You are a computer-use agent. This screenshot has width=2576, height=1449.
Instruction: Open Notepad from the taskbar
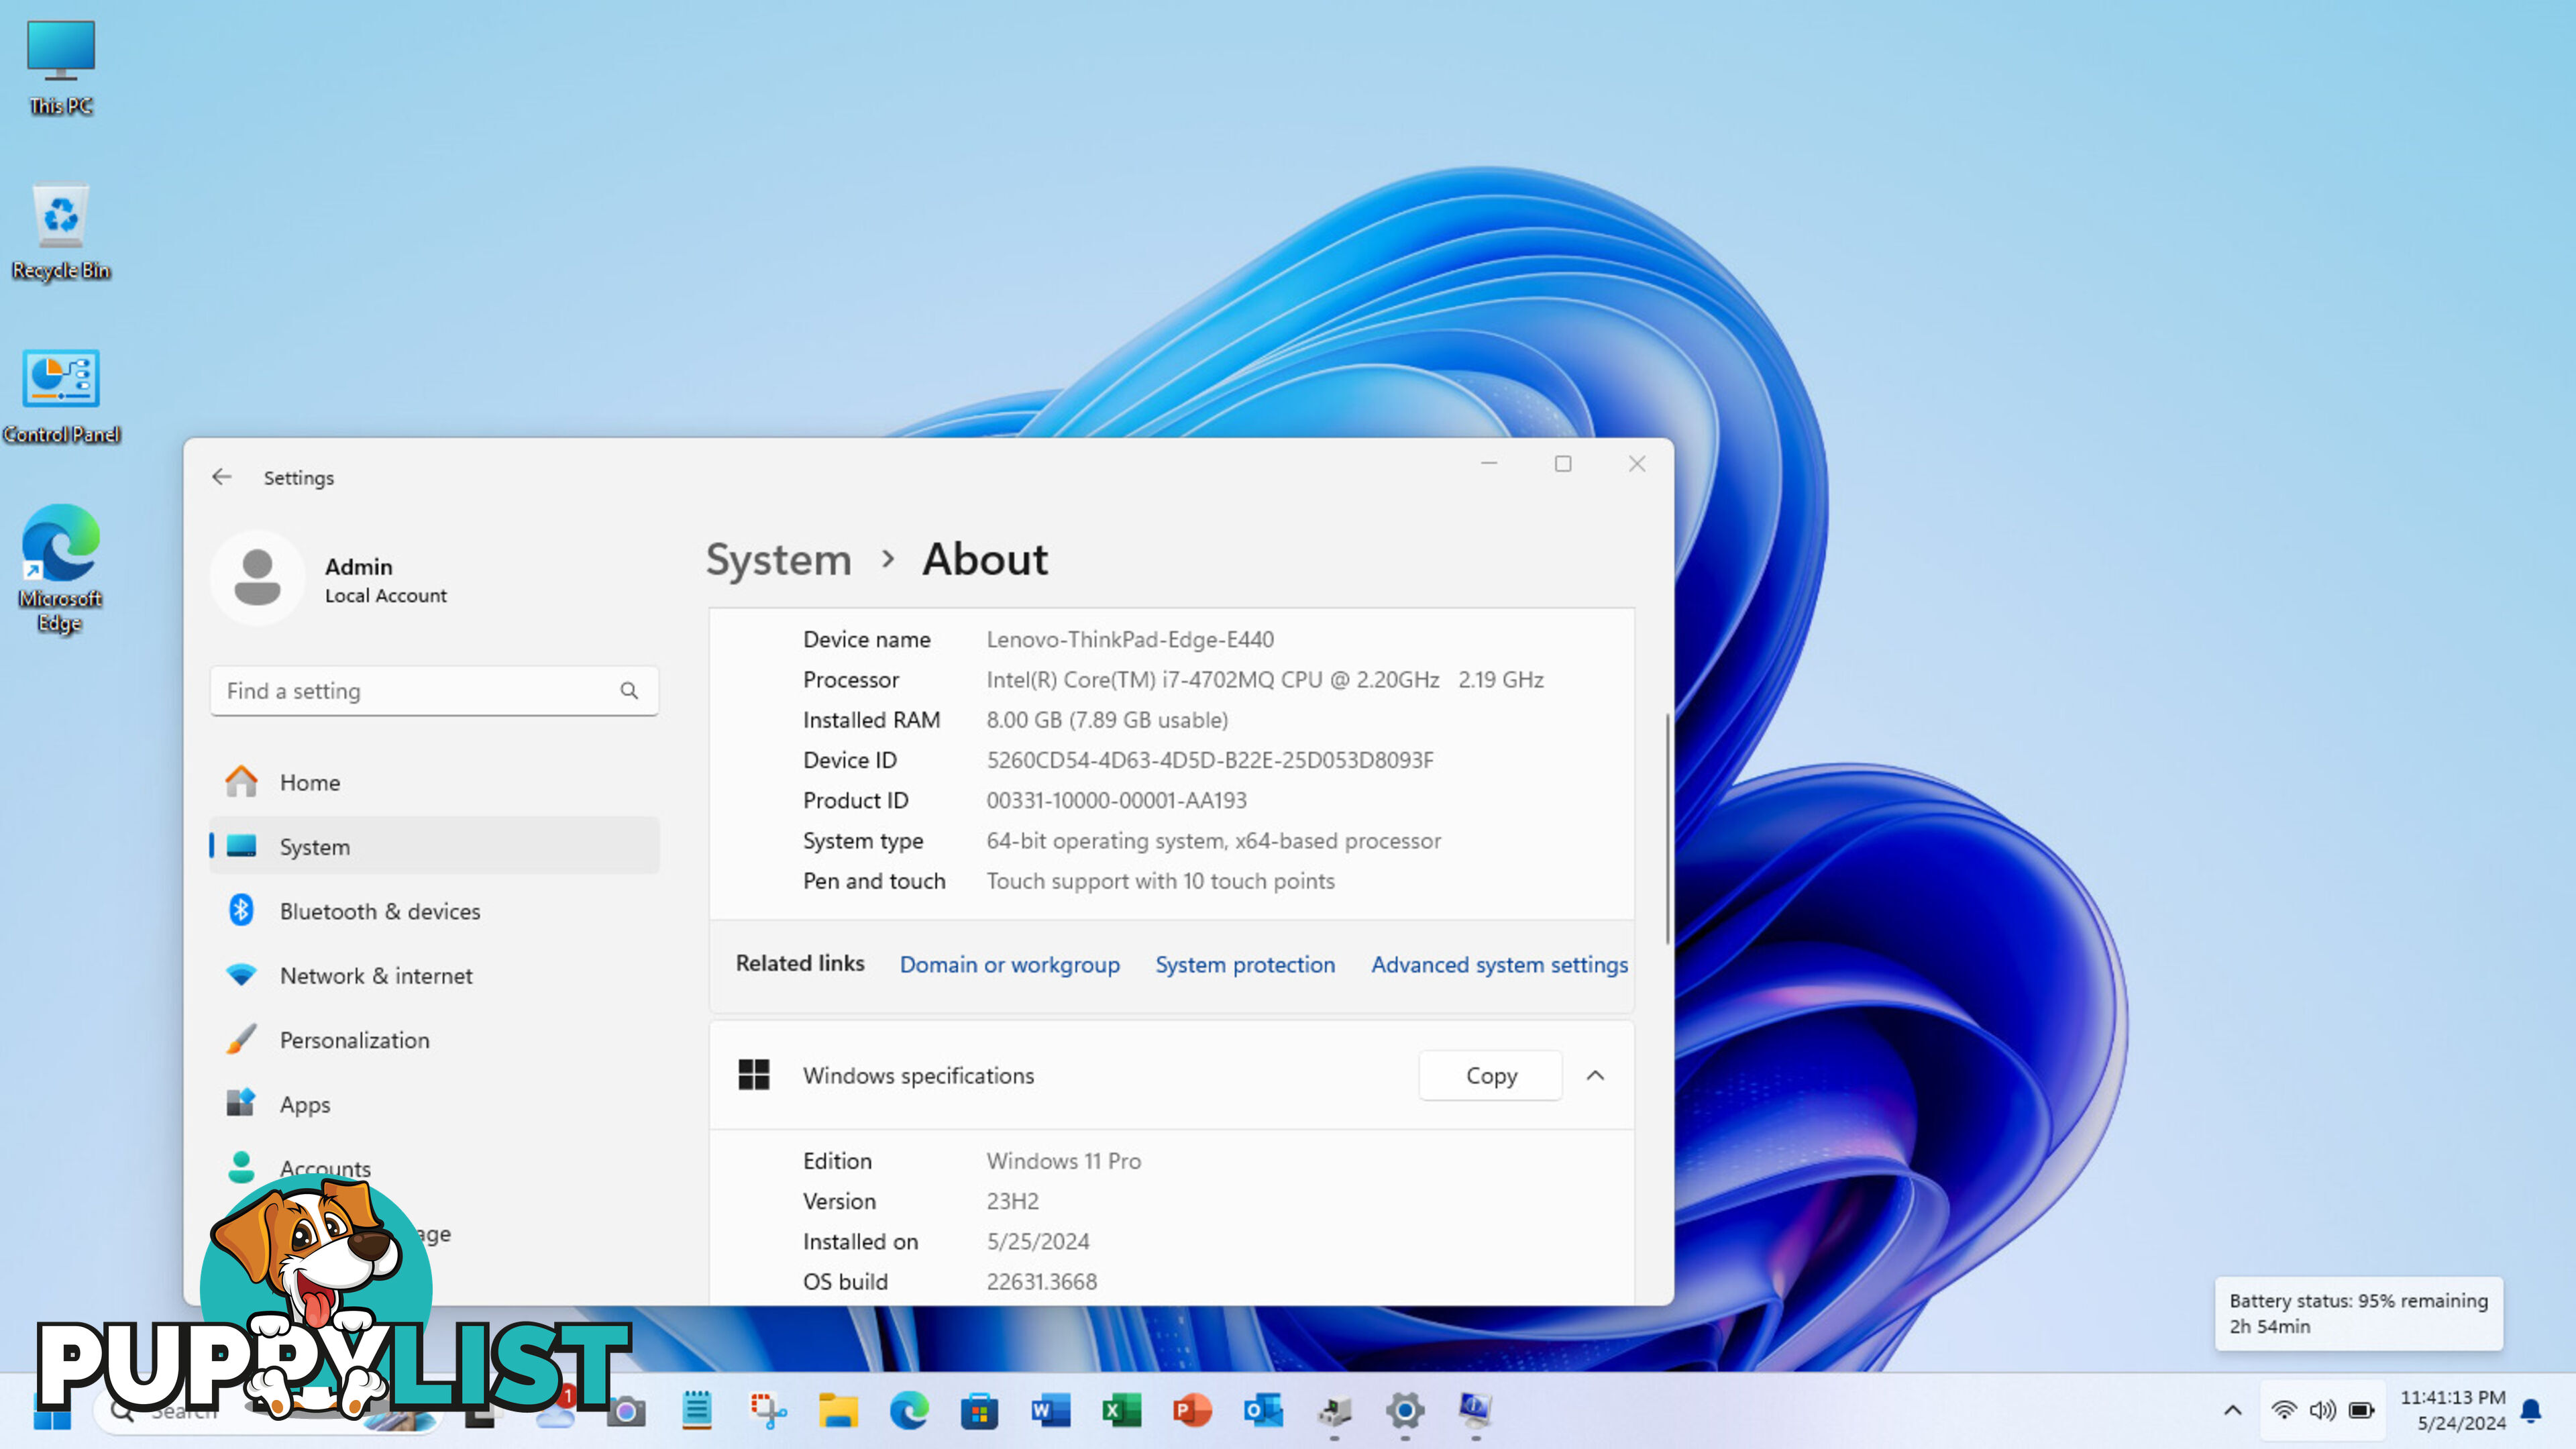point(697,1411)
